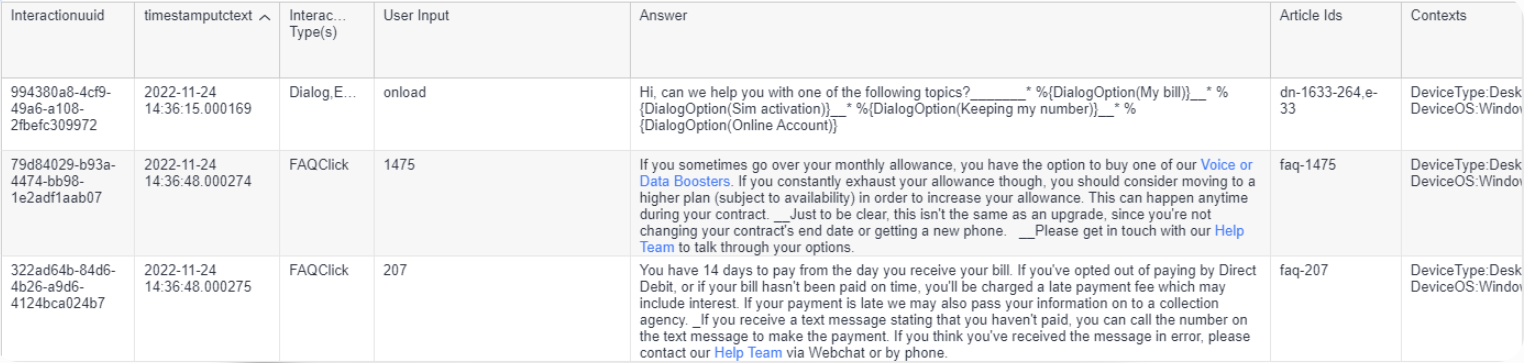Click the user input cell showing 207
This screenshot has width=1524, height=363.
[x=394, y=270]
